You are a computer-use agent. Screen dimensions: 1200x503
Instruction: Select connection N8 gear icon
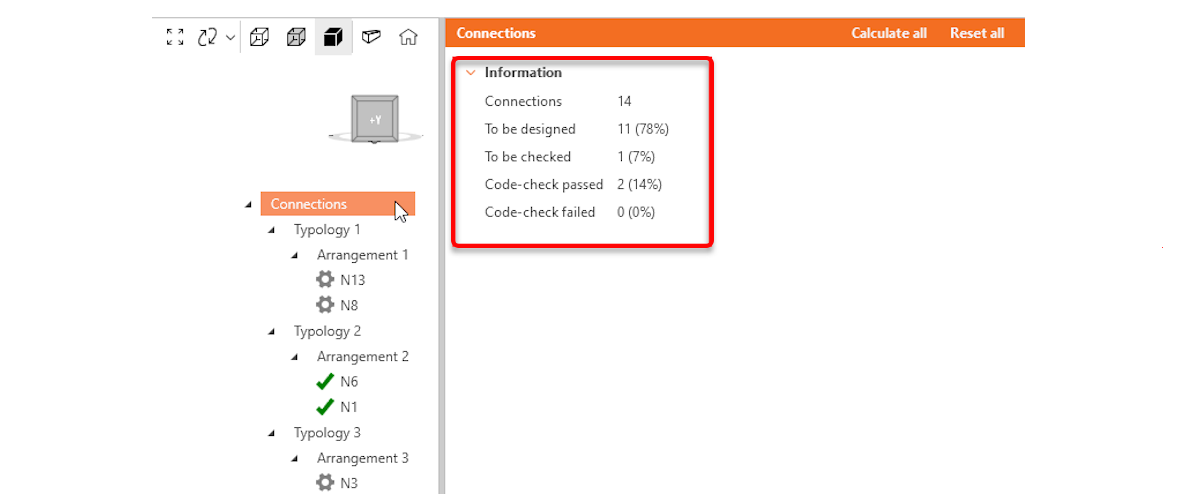325,305
